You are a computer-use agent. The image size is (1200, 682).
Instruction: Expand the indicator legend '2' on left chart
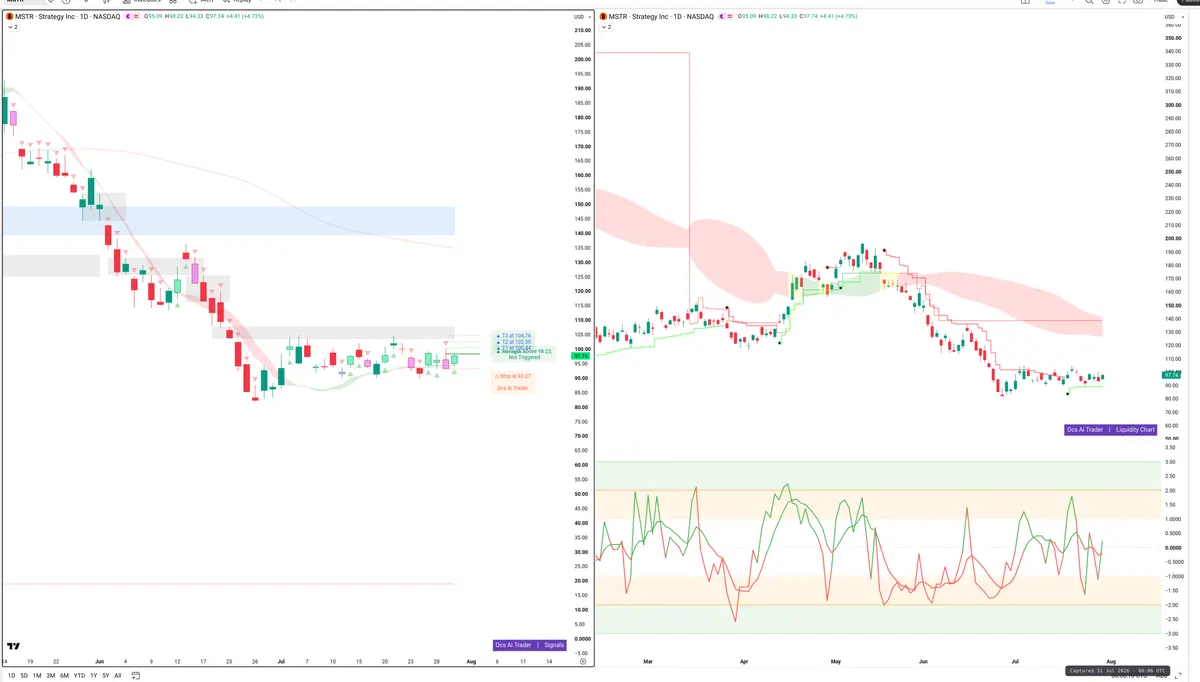pos(13,27)
